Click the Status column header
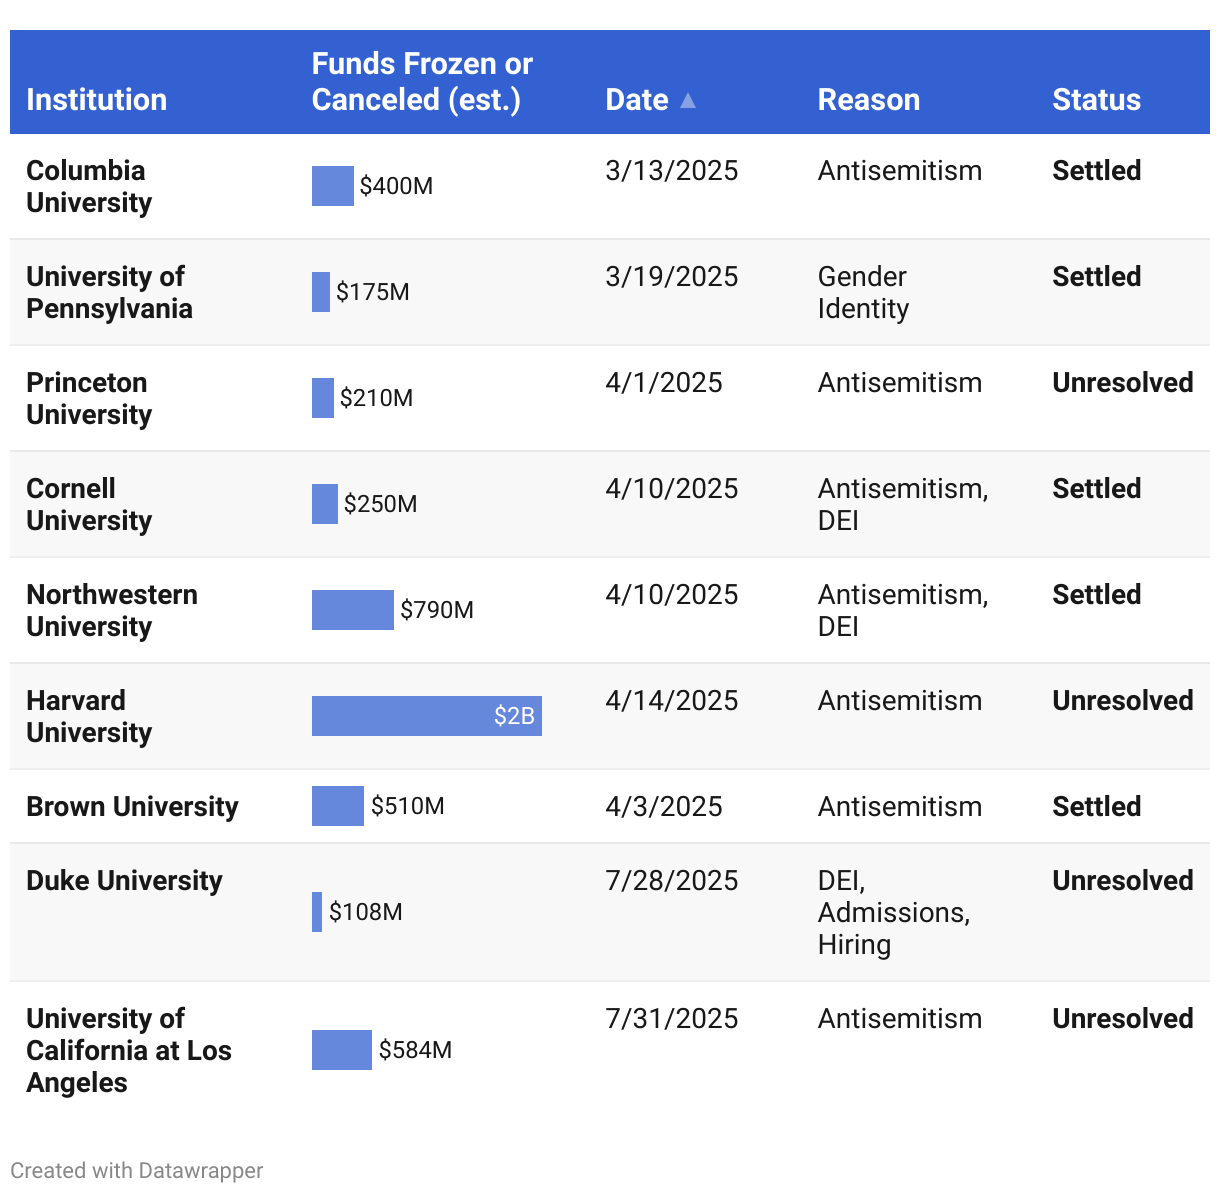 click(x=1096, y=100)
